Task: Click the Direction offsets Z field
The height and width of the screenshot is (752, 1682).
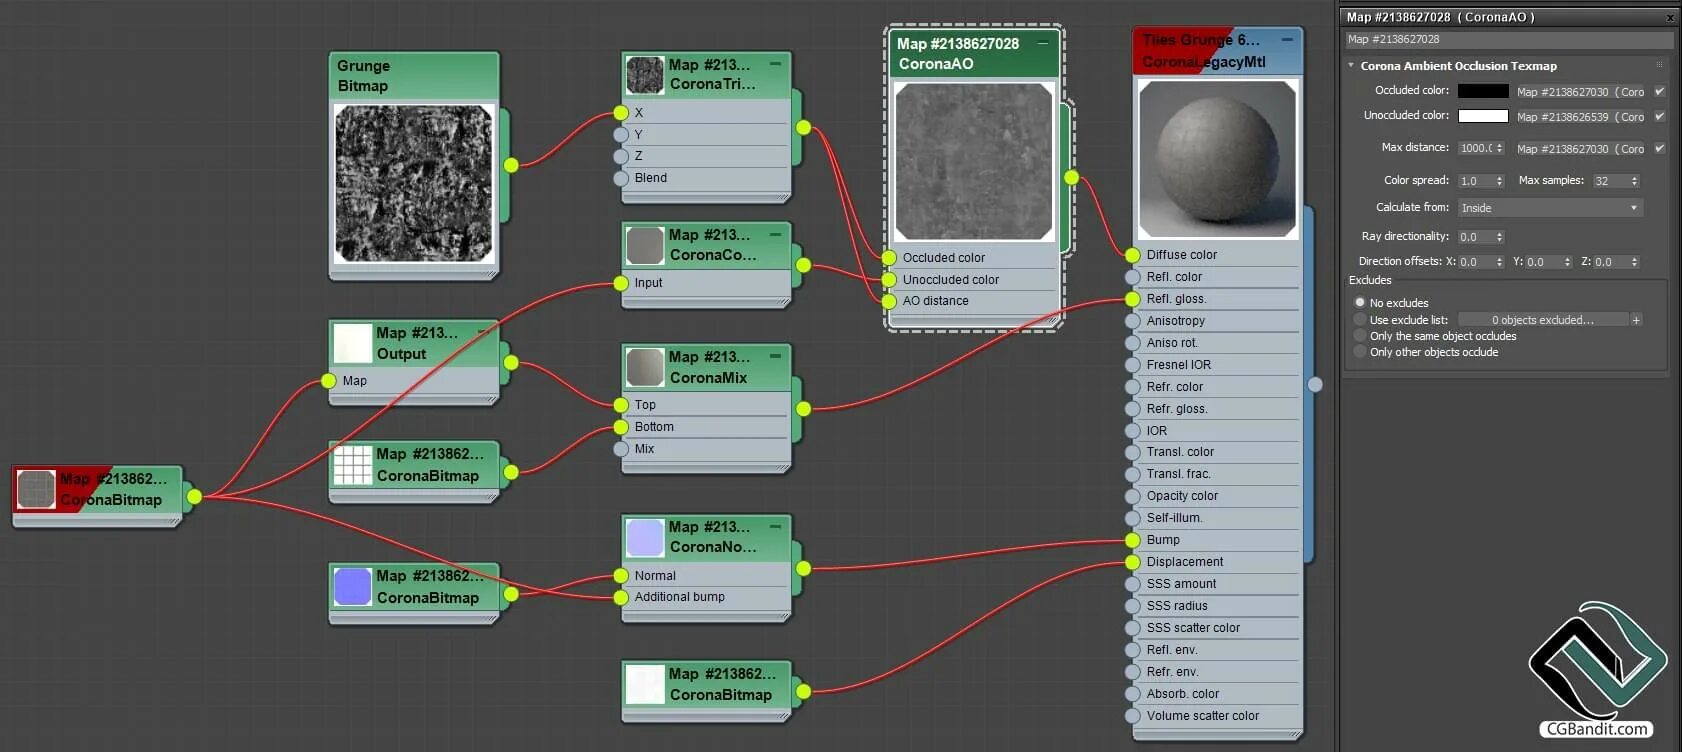Action: 1611,262
